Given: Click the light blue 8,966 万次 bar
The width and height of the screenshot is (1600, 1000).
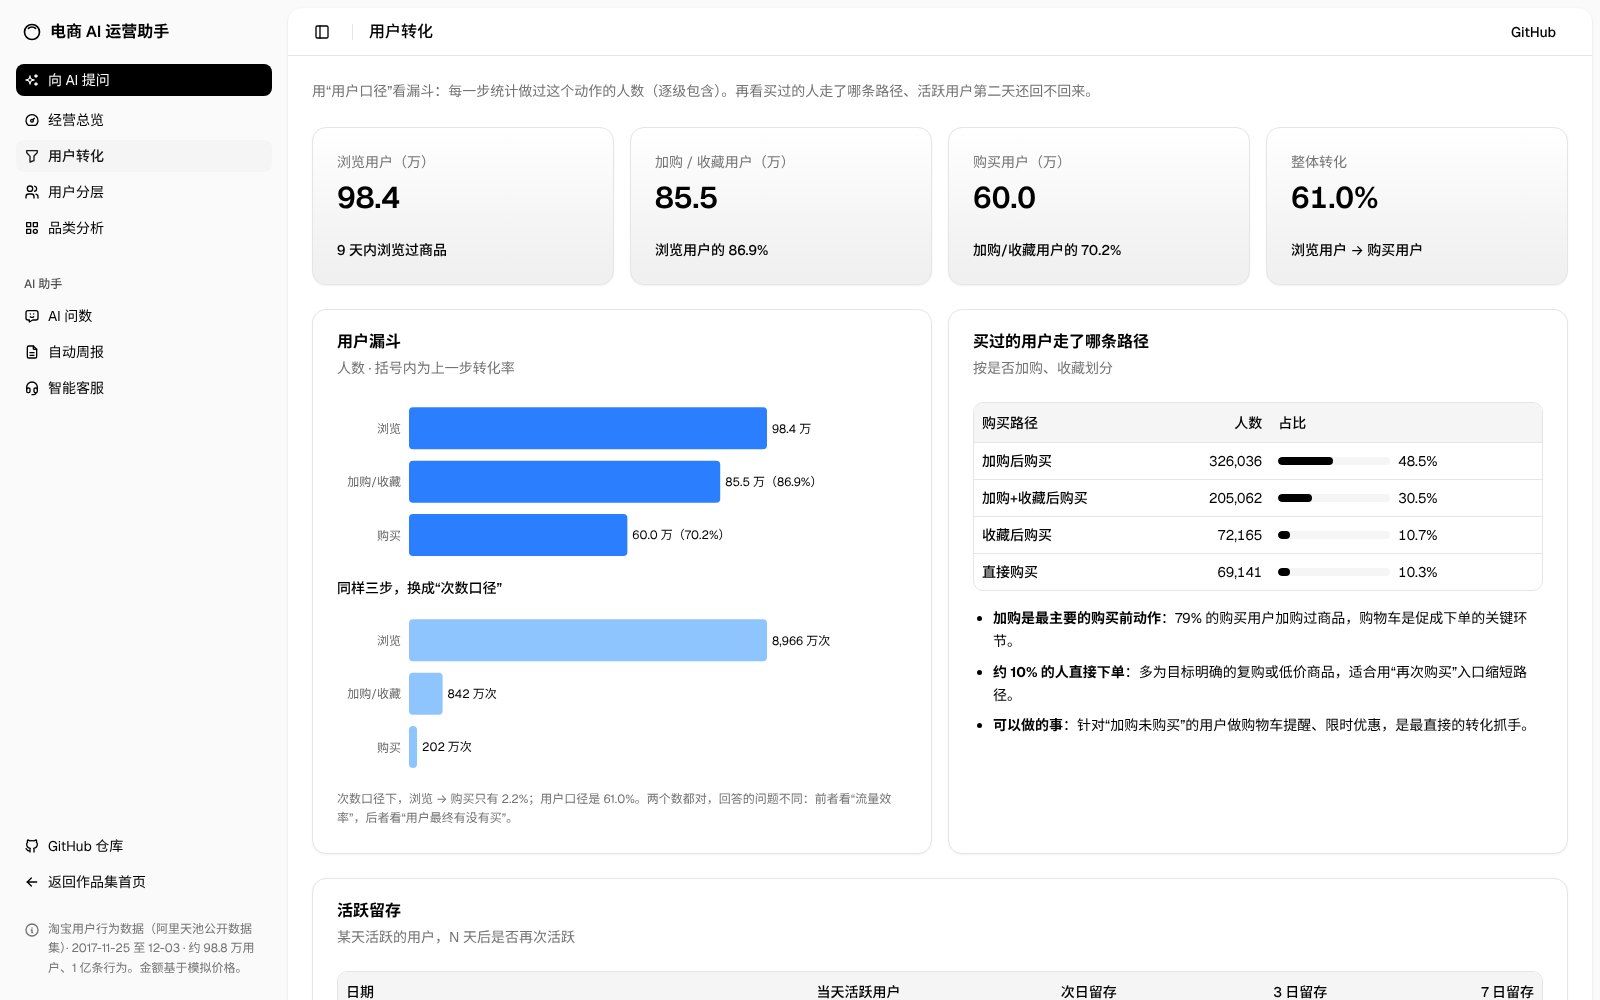Looking at the screenshot, I should (x=588, y=640).
